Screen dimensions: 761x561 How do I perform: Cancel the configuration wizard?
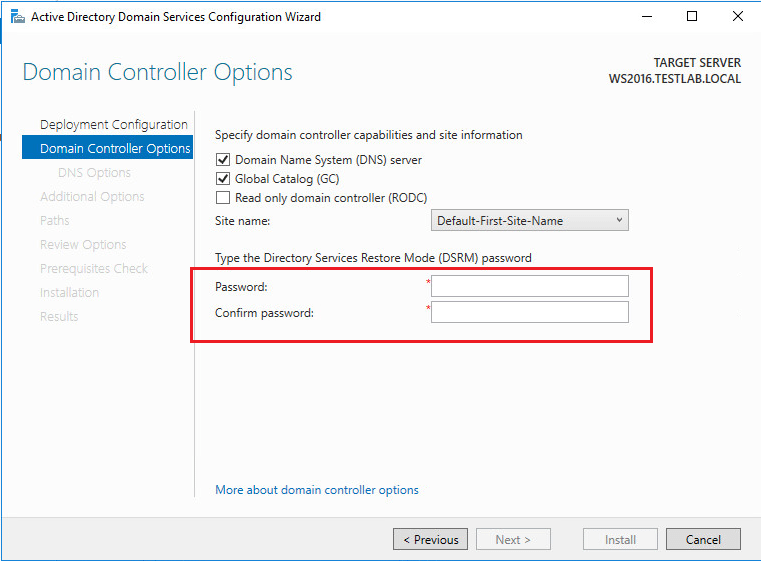pos(703,540)
